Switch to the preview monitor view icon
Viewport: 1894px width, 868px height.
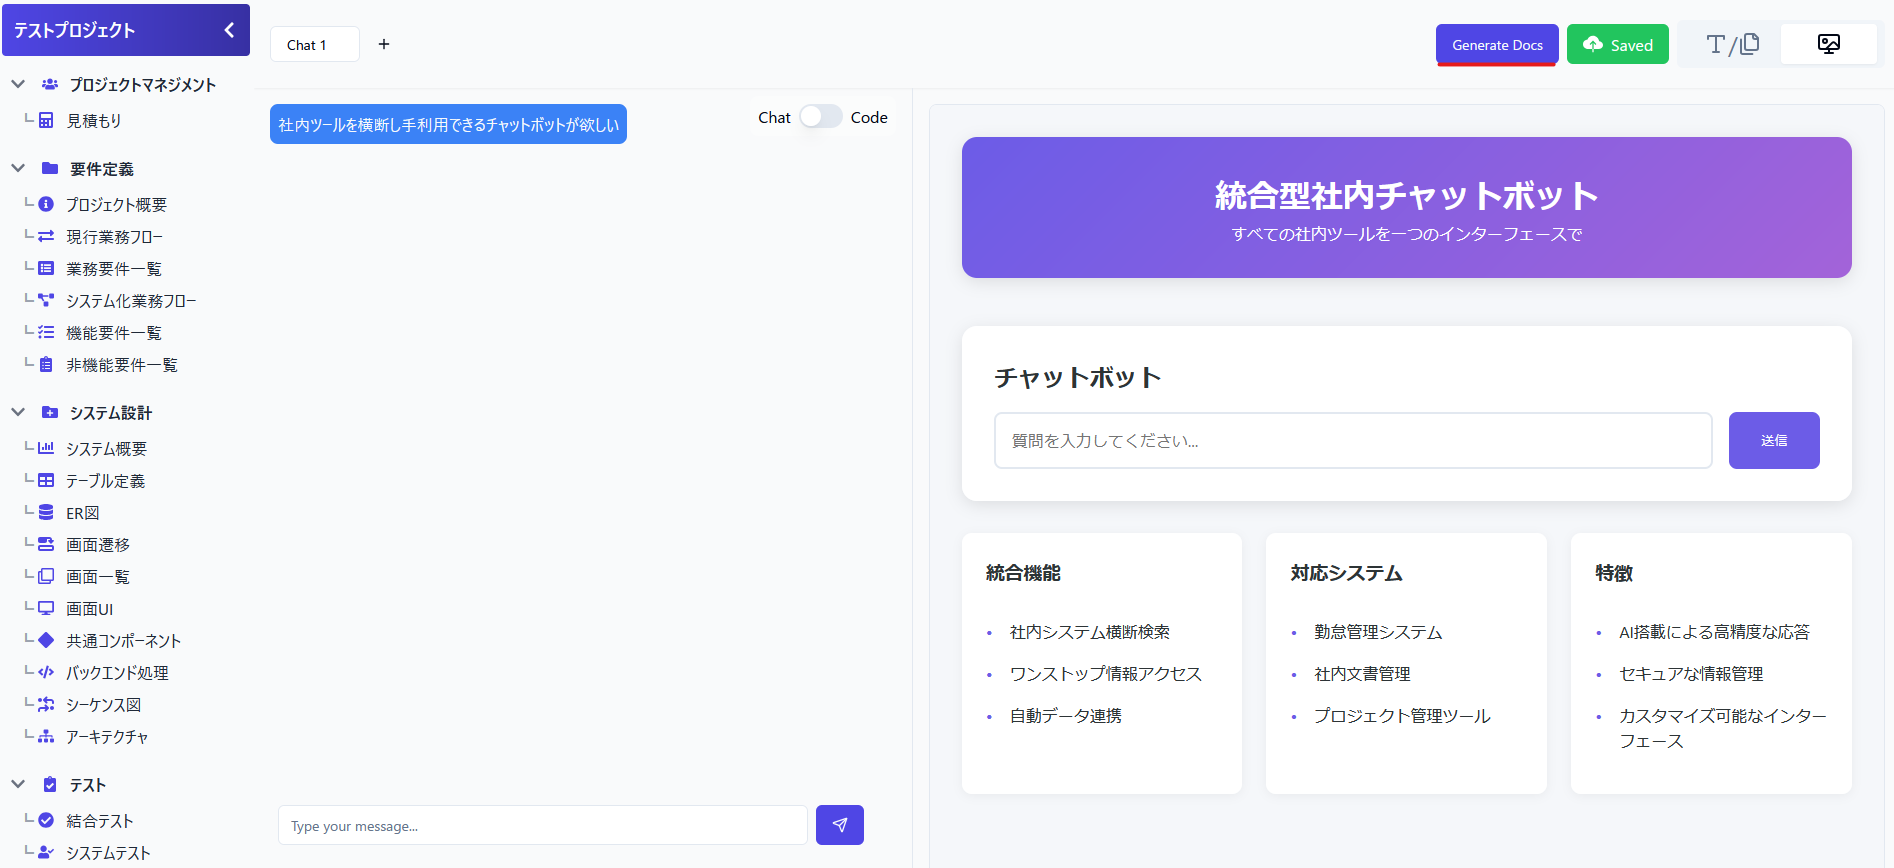tap(1829, 44)
